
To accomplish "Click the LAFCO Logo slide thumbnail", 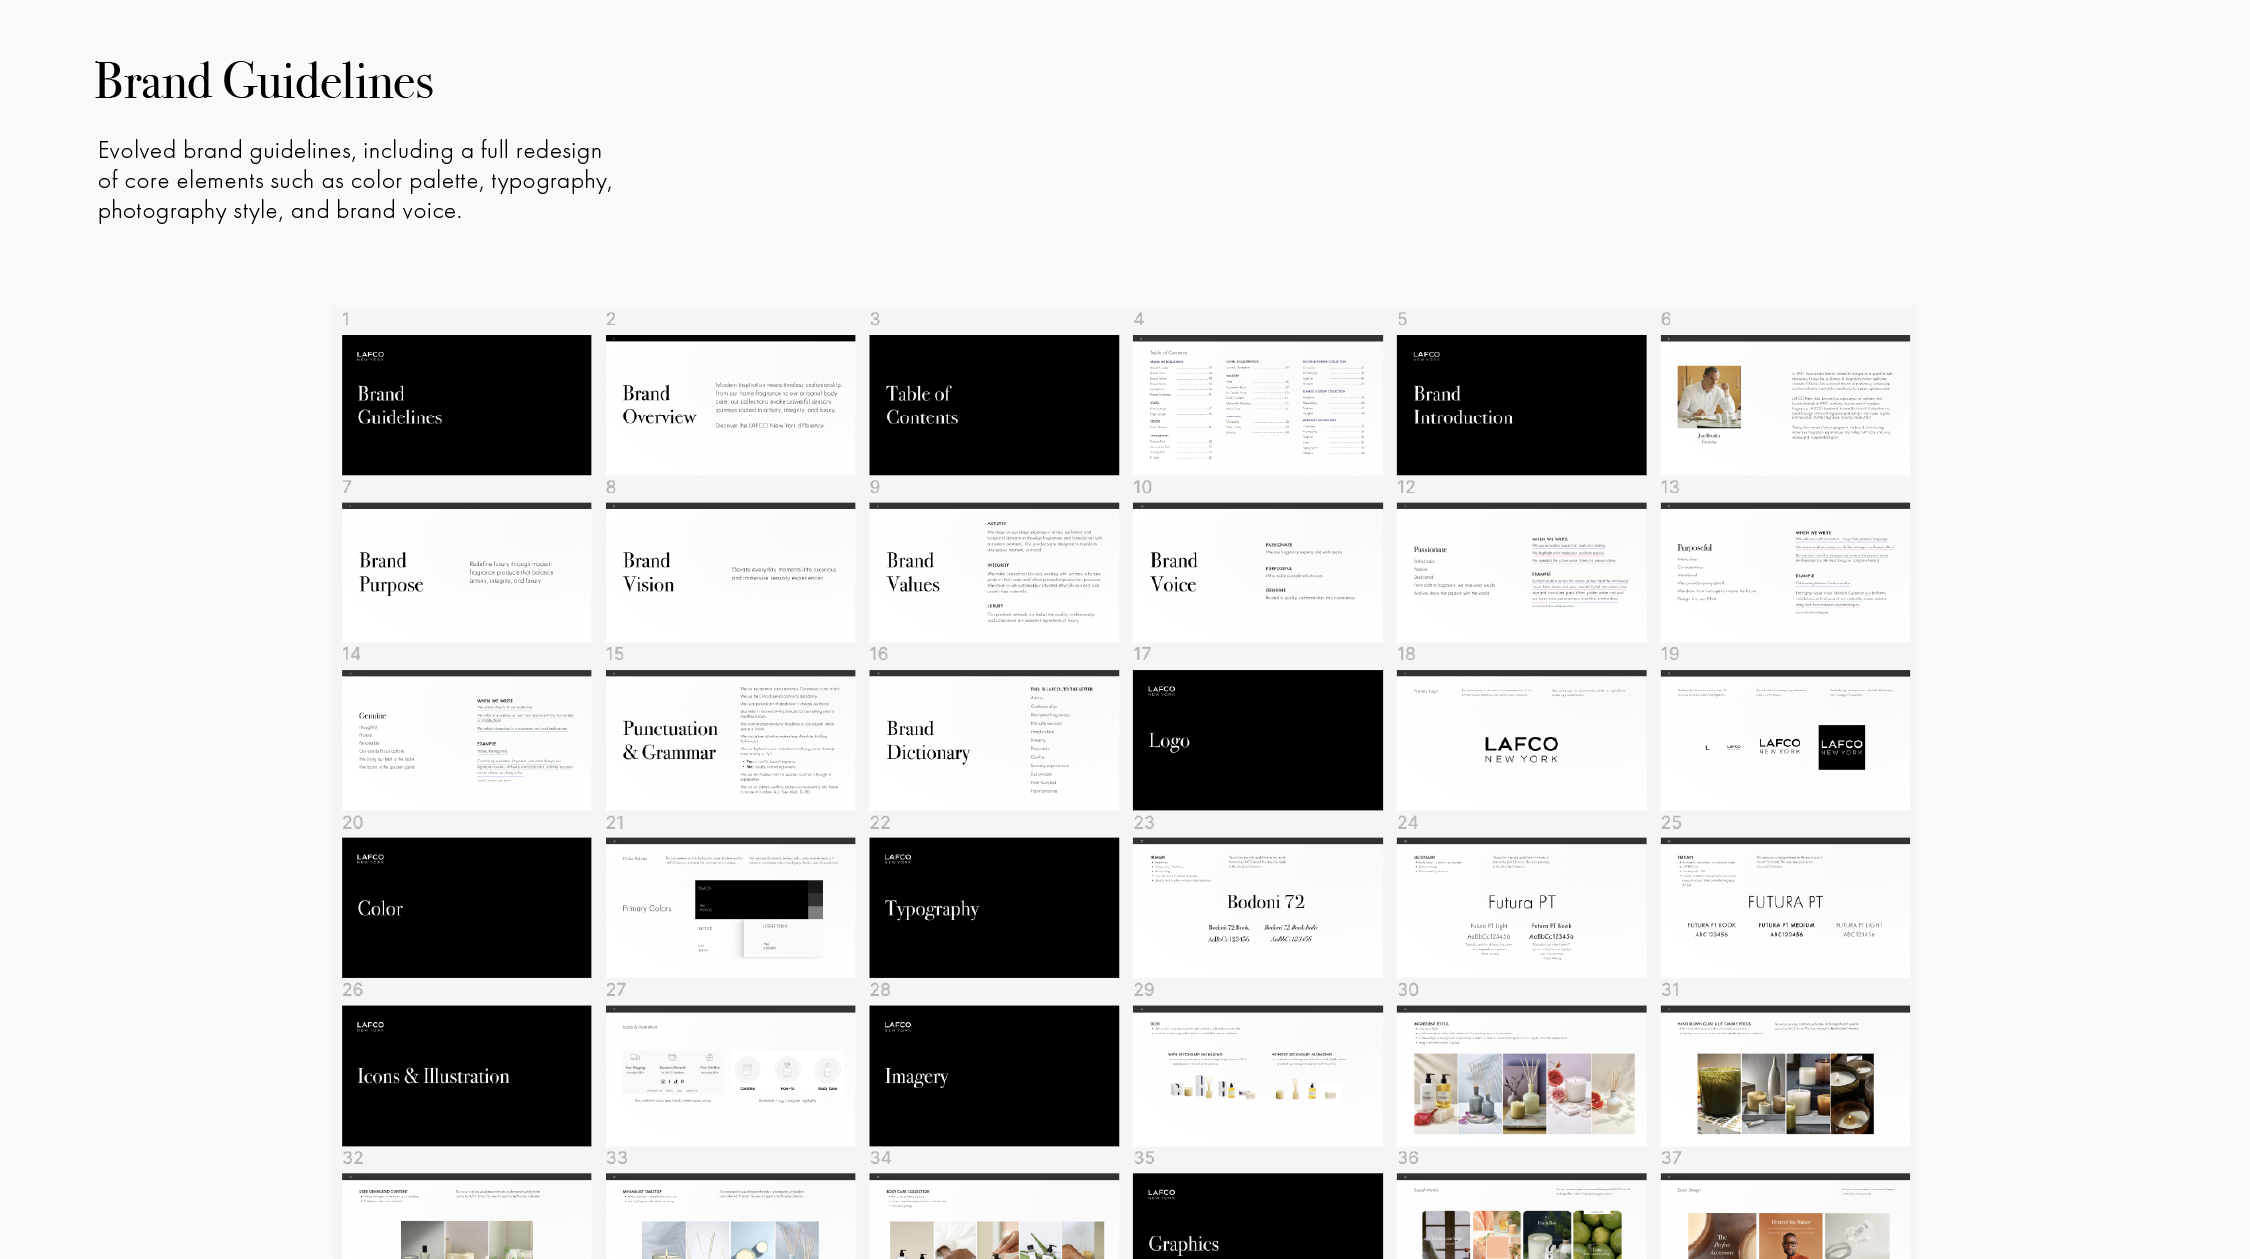I will coord(1258,741).
